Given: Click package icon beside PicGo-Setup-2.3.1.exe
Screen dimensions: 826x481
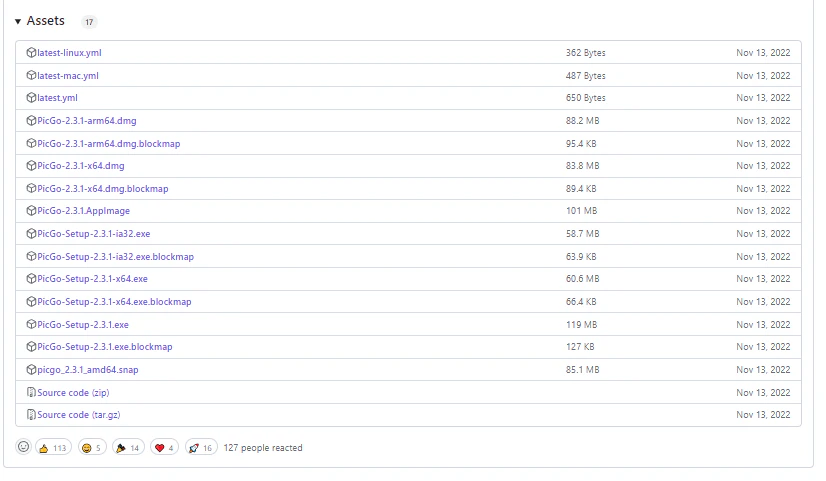Looking at the screenshot, I should (31, 325).
